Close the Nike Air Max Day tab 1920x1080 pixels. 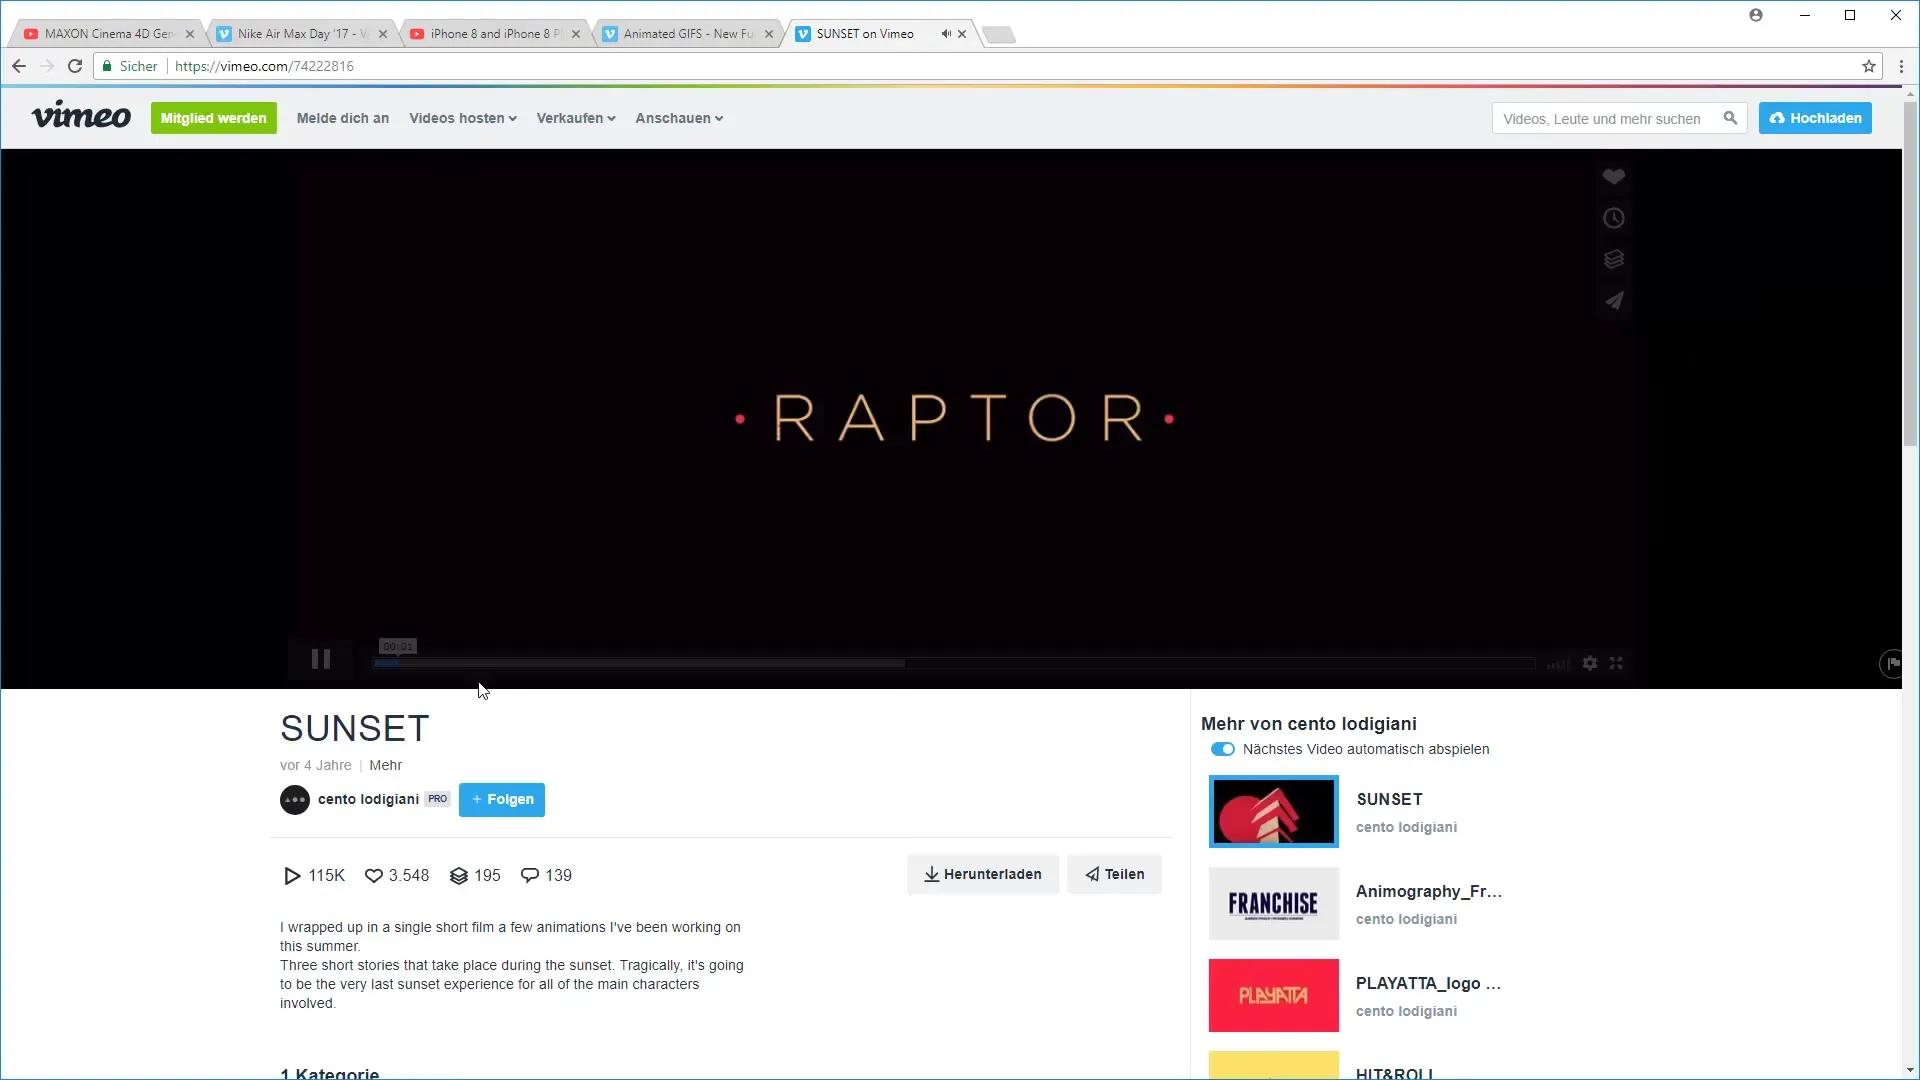(383, 34)
